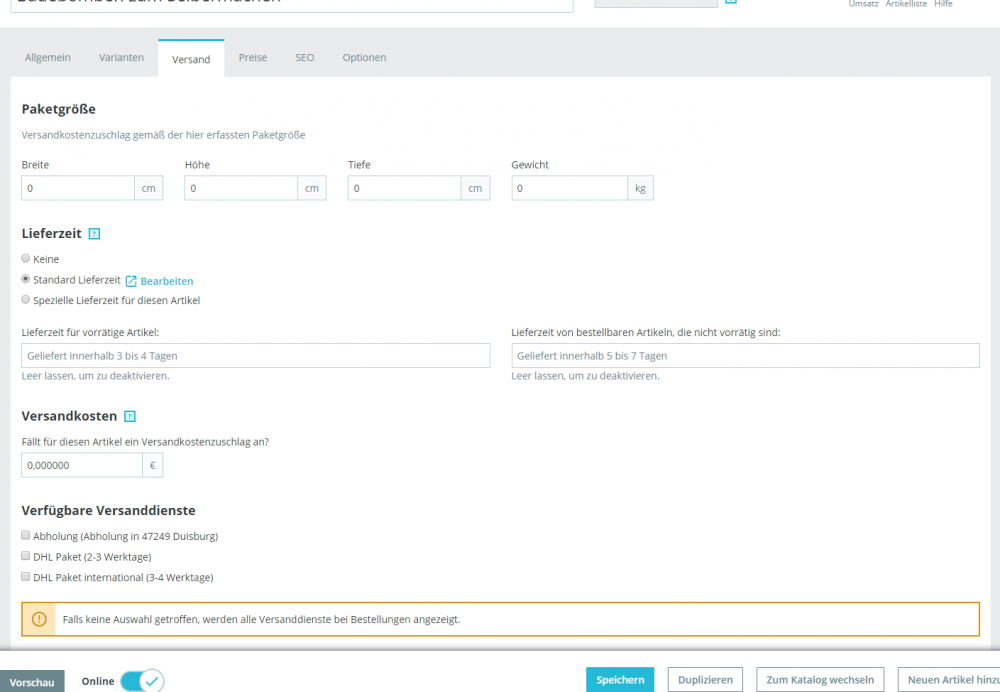Click the Bearbeiten external link icon
The height and width of the screenshot is (692, 1000).
coord(131,281)
